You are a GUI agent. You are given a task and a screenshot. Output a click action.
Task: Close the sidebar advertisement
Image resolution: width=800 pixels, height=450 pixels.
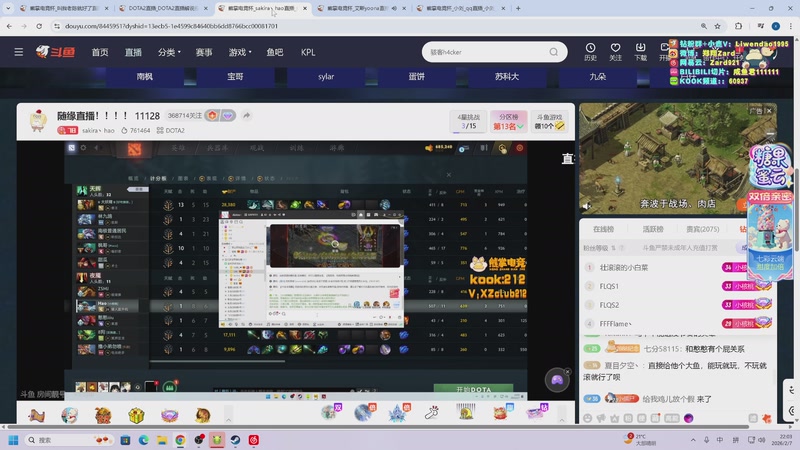(769, 111)
